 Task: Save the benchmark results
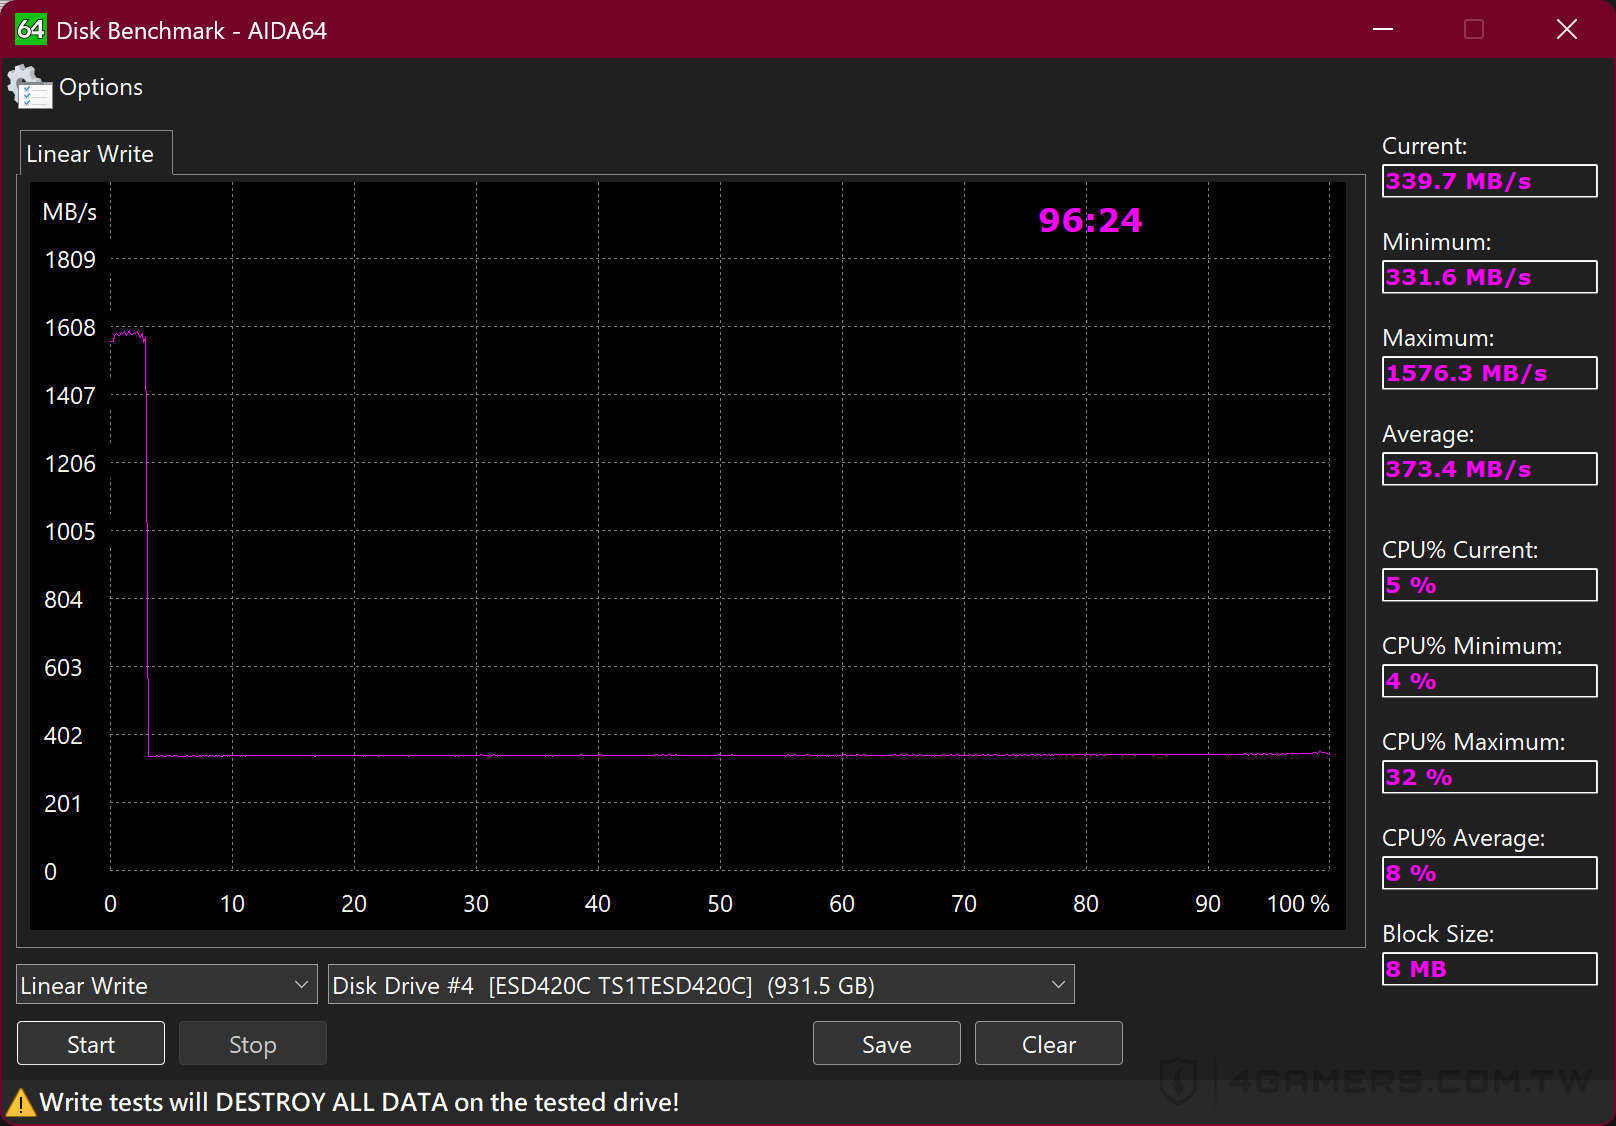tap(886, 1043)
